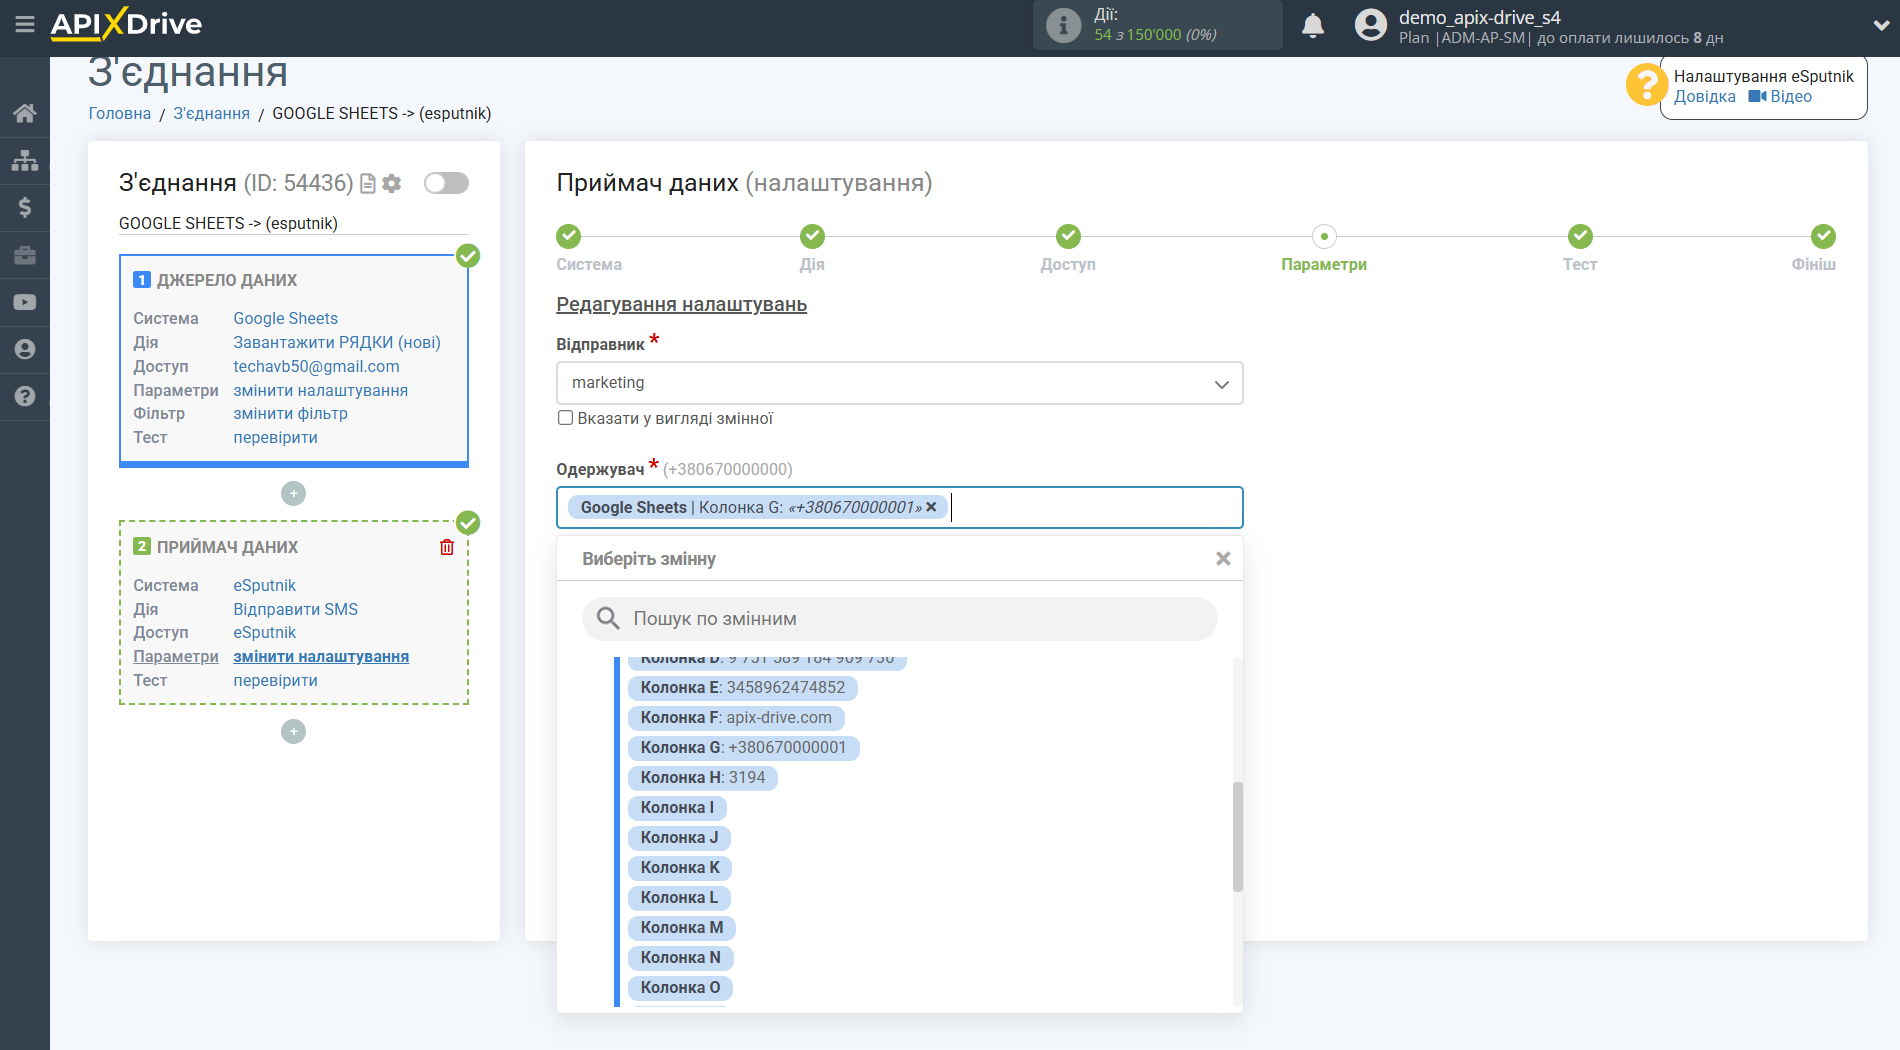Open the billing dollar sidebar icon
Image resolution: width=1900 pixels, height=1050 pixels.
tap(25, 207)
